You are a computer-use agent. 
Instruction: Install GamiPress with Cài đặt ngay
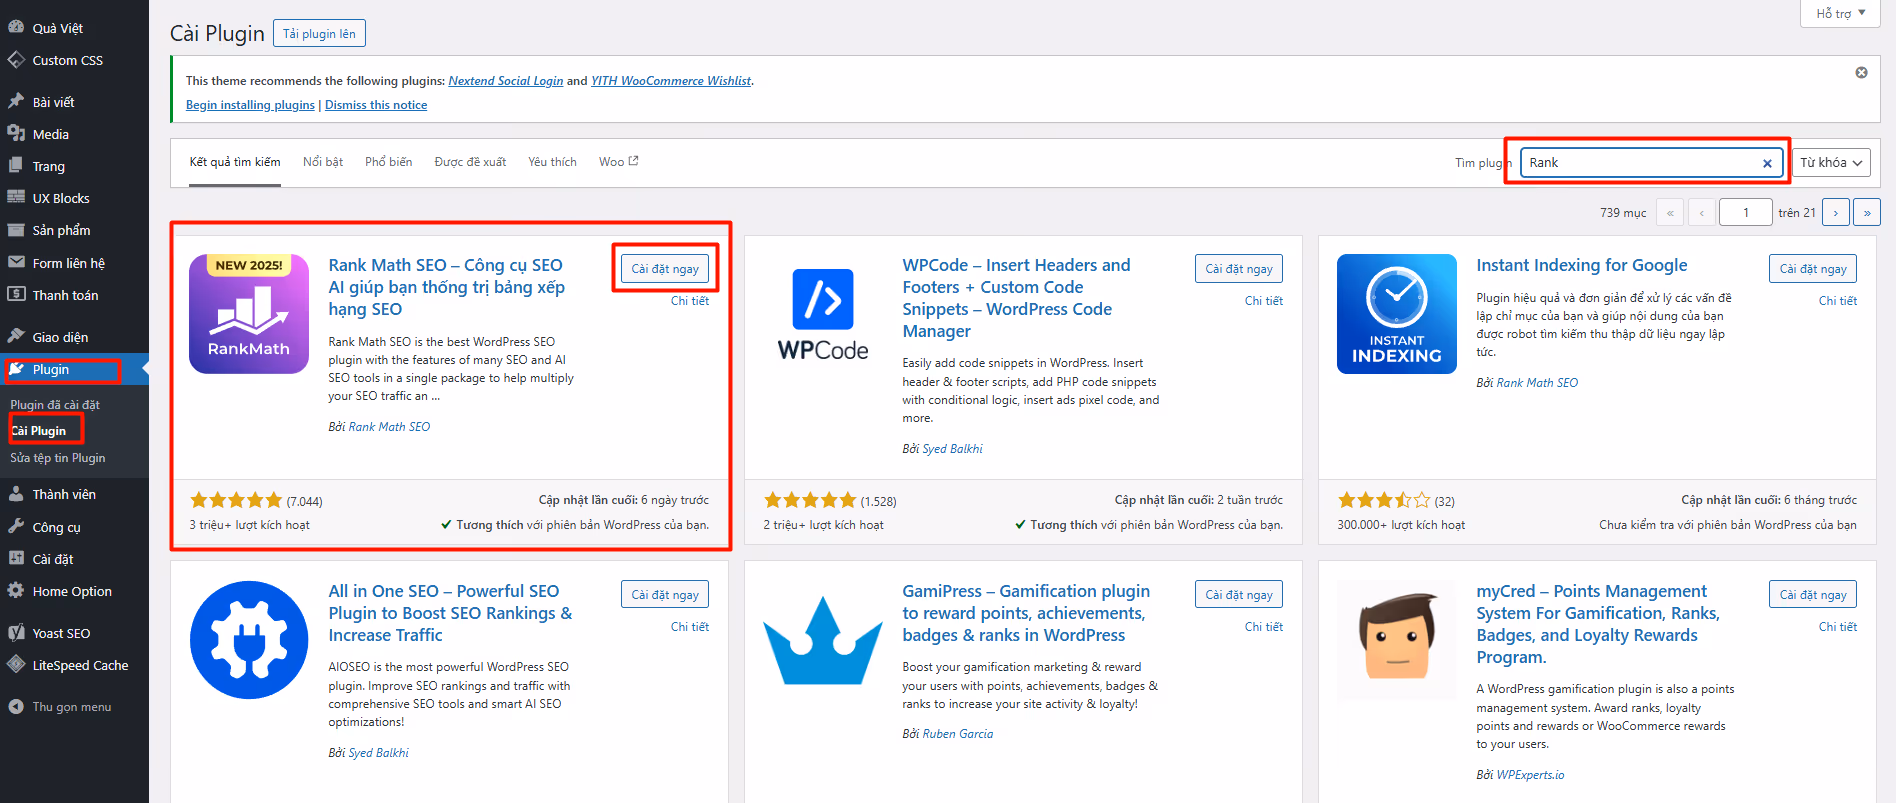coord(1239,595)
